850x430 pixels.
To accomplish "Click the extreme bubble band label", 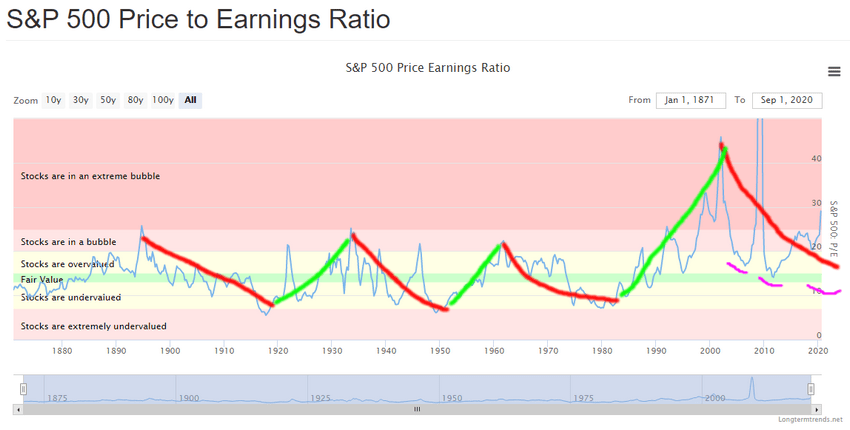I will click(x=91, y=176).
